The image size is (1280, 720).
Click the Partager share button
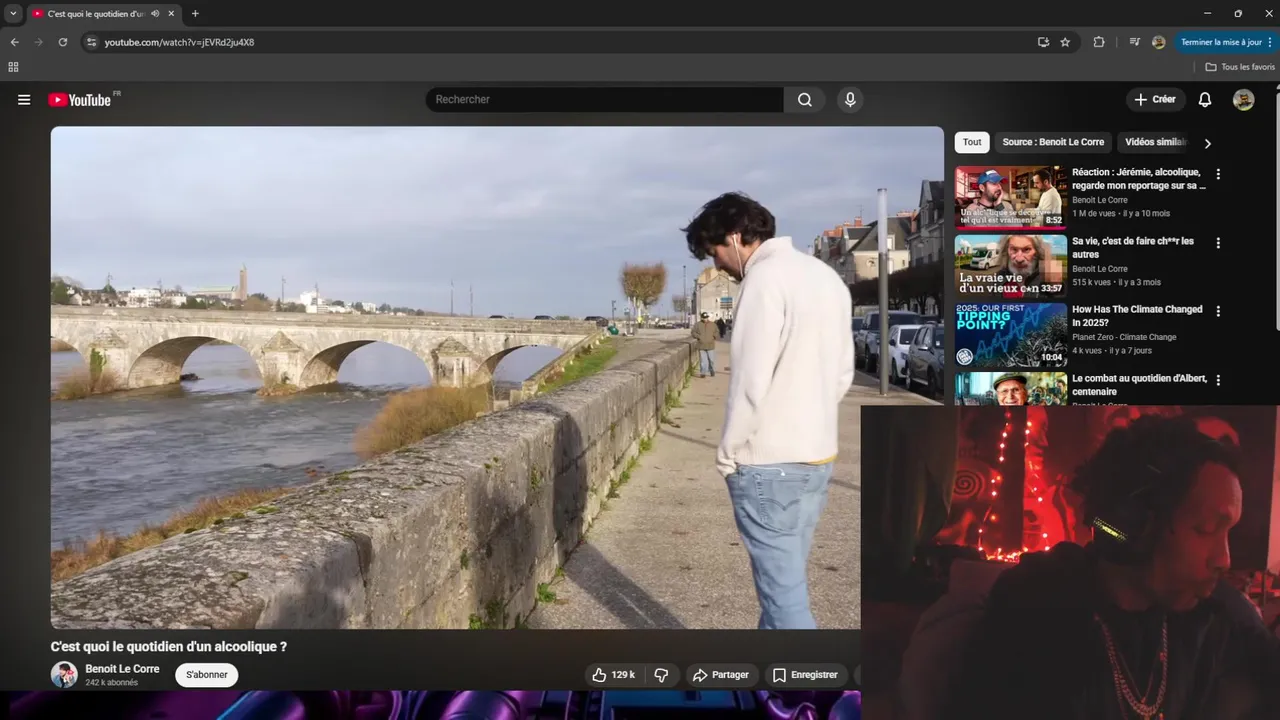tap(721, 675)
